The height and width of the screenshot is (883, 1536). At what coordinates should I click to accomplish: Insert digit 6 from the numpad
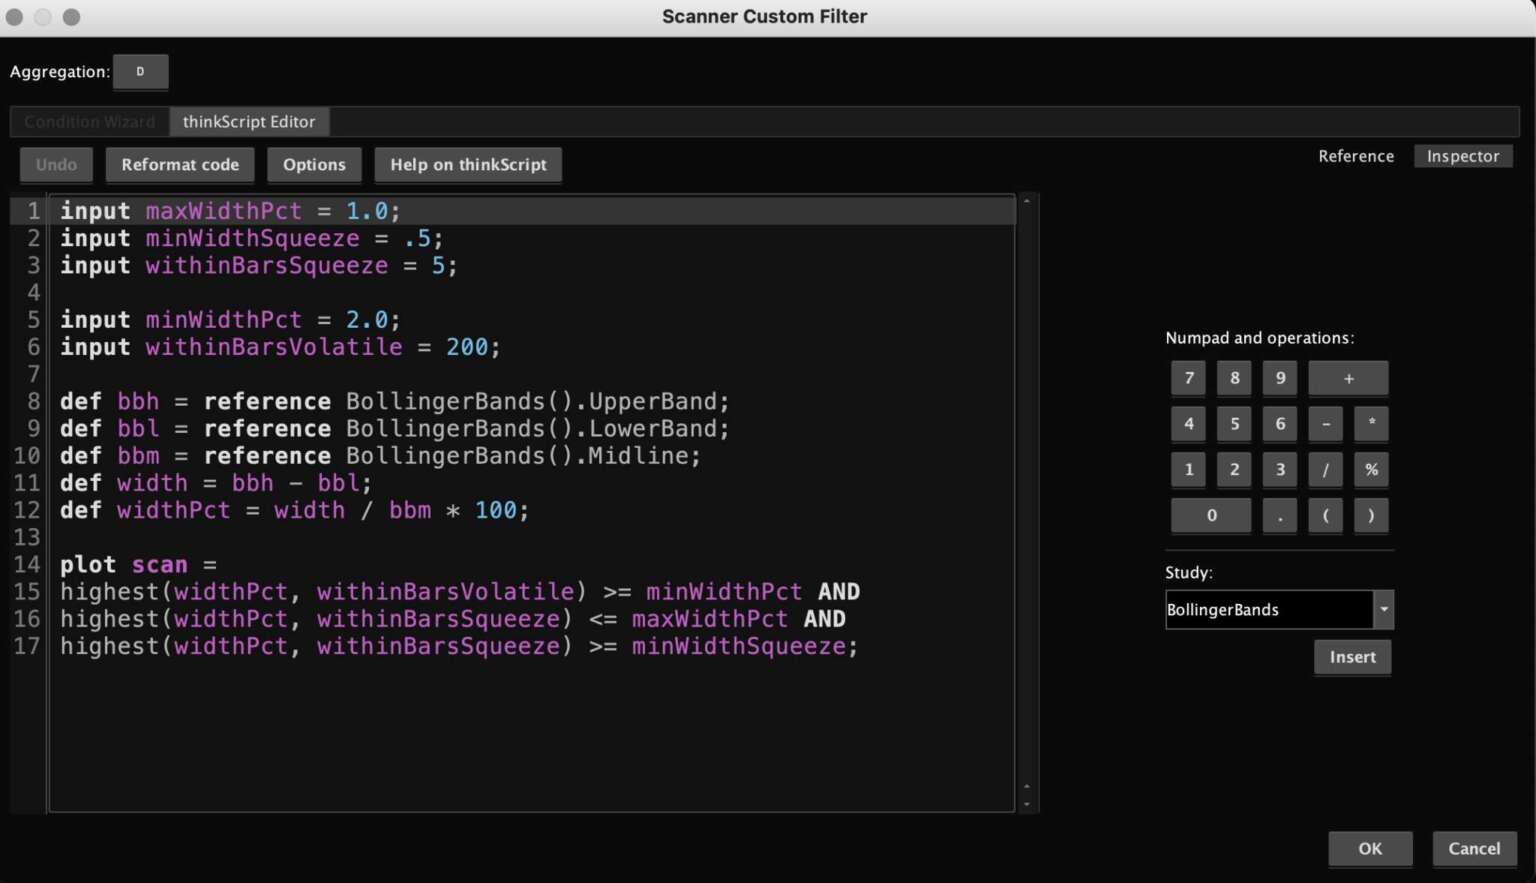pyautogui.click(x=1280, y=424)
